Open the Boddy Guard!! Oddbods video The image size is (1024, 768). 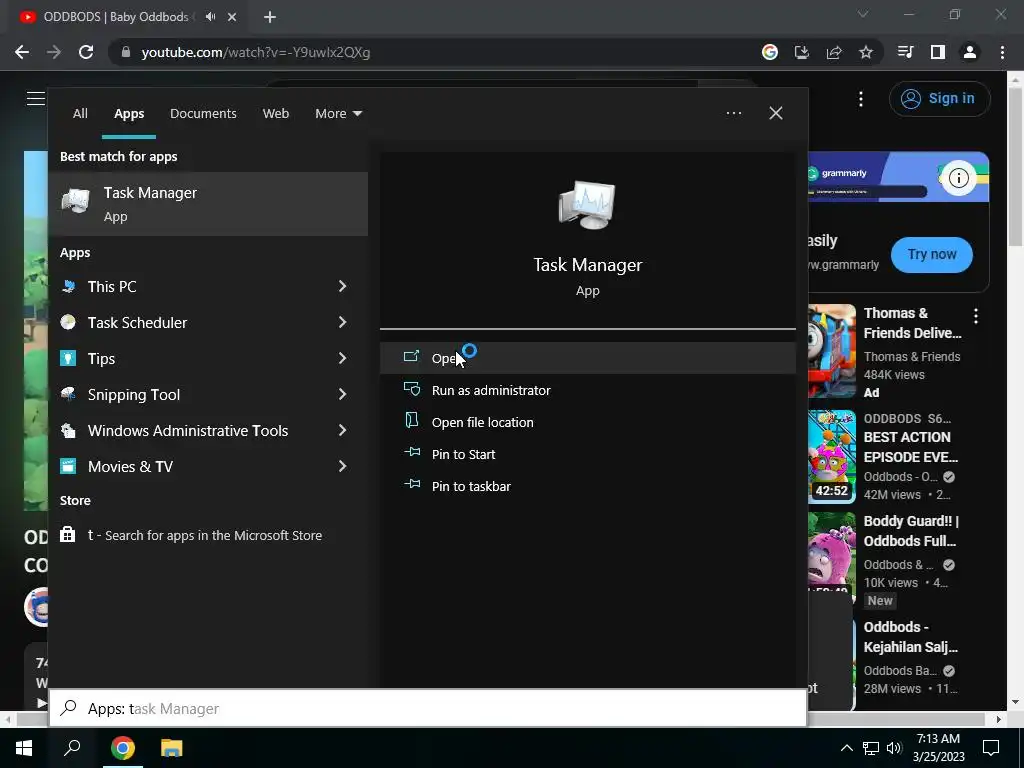[911, 531]
